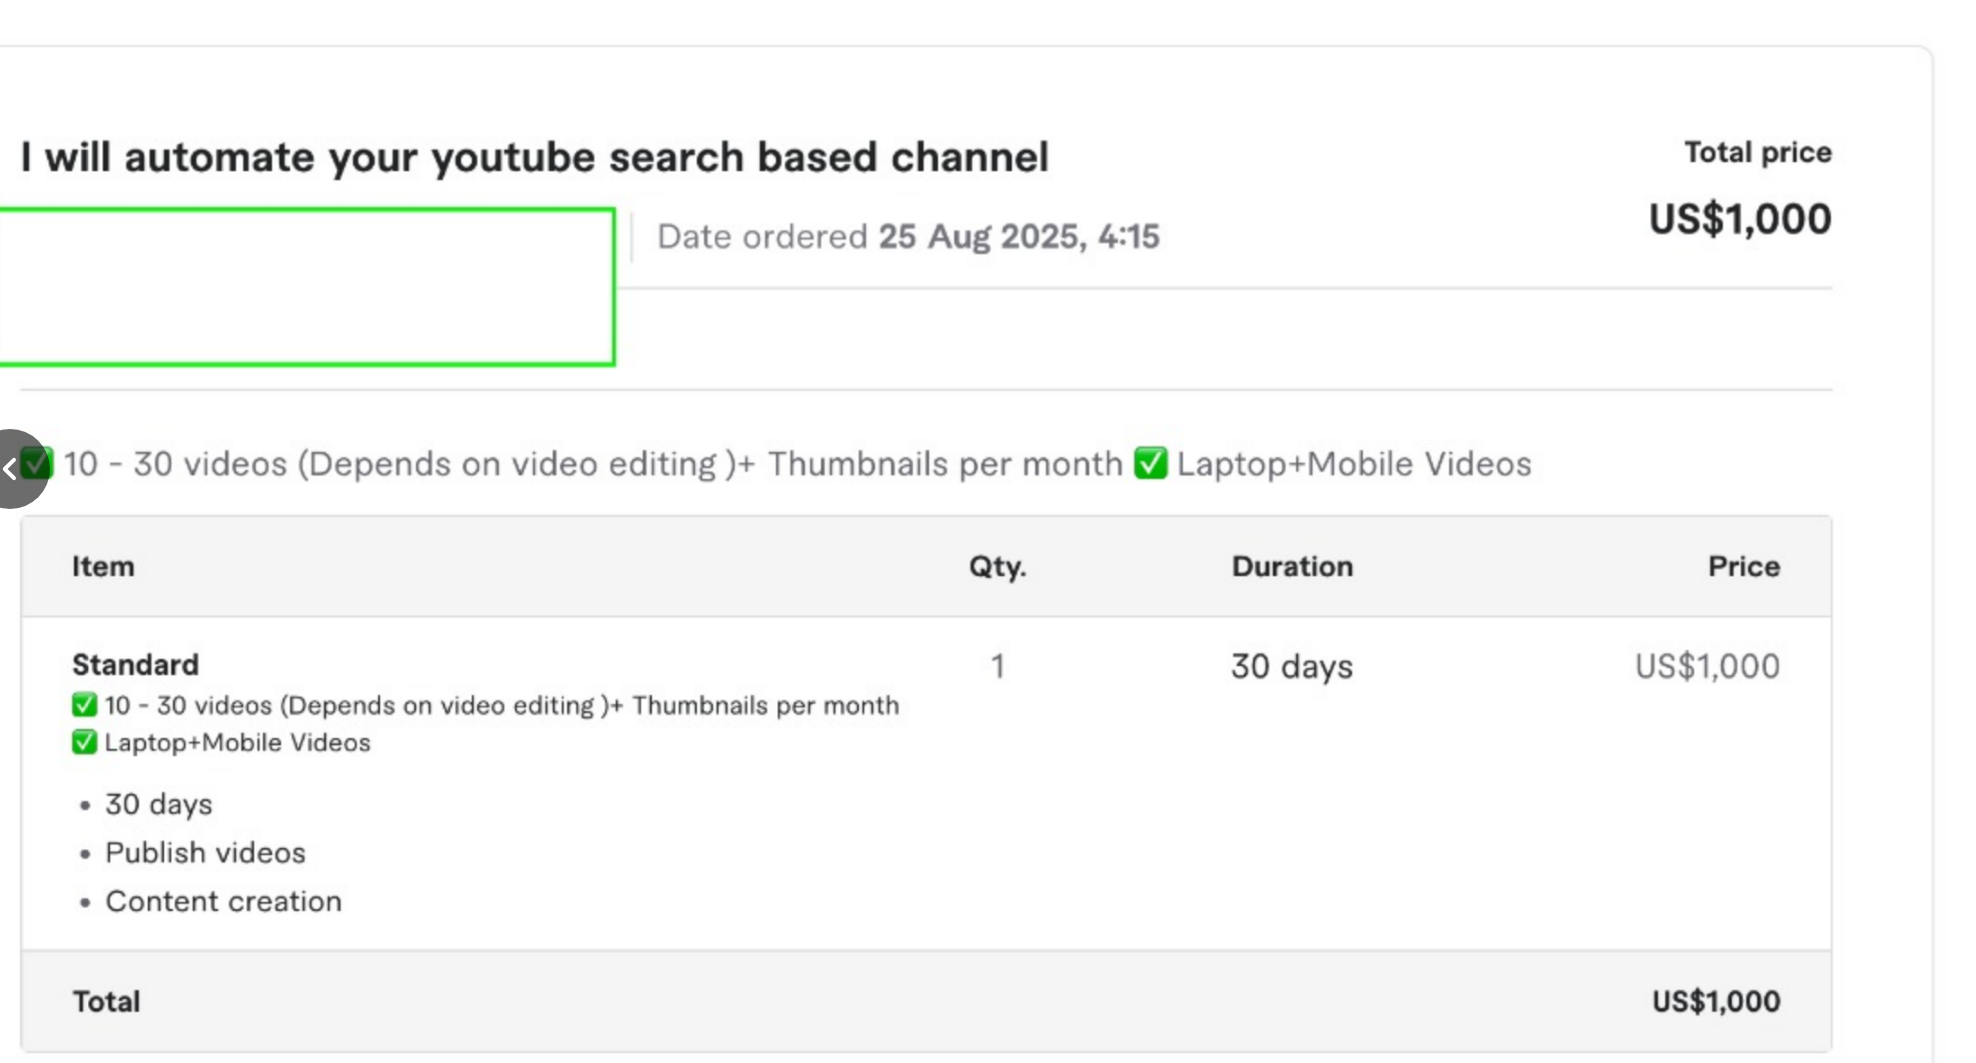Click the Qty. column header
Image resolution: width=1976 pixels, height=1063 pixels.
(x=997, y=567)
